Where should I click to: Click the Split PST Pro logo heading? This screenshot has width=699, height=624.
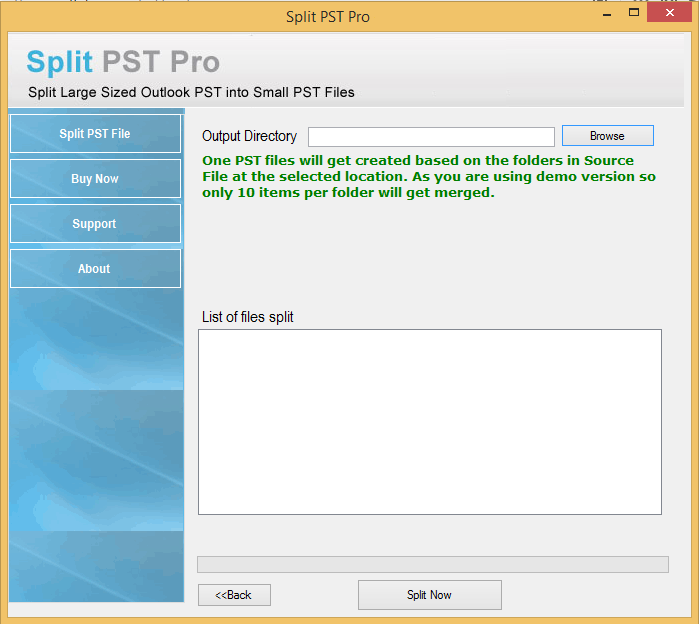click(x=123, y=62)
